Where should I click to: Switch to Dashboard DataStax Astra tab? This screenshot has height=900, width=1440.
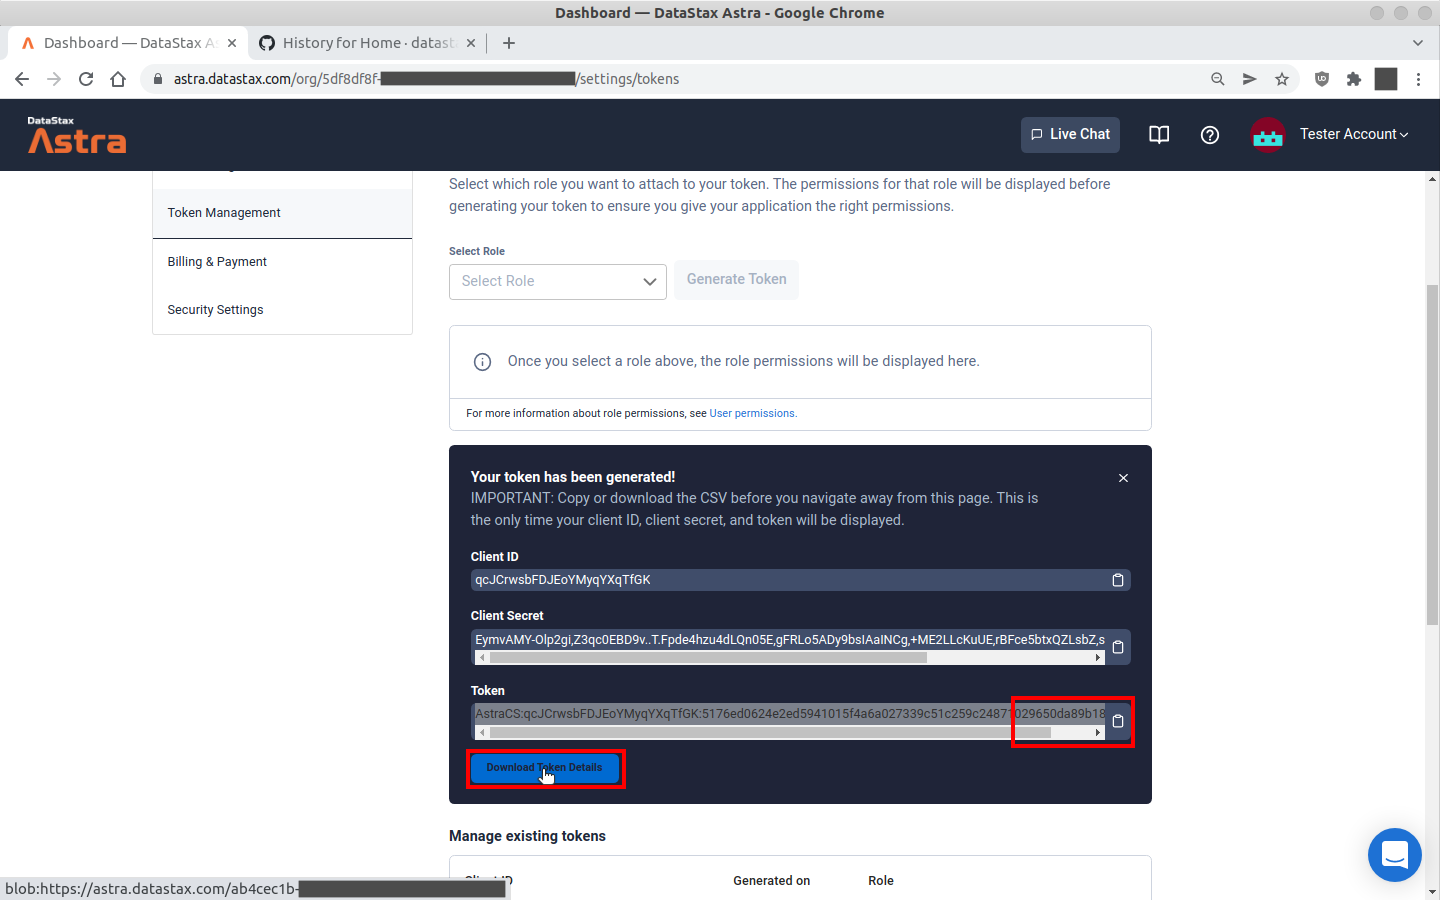(x=127, y=43)
